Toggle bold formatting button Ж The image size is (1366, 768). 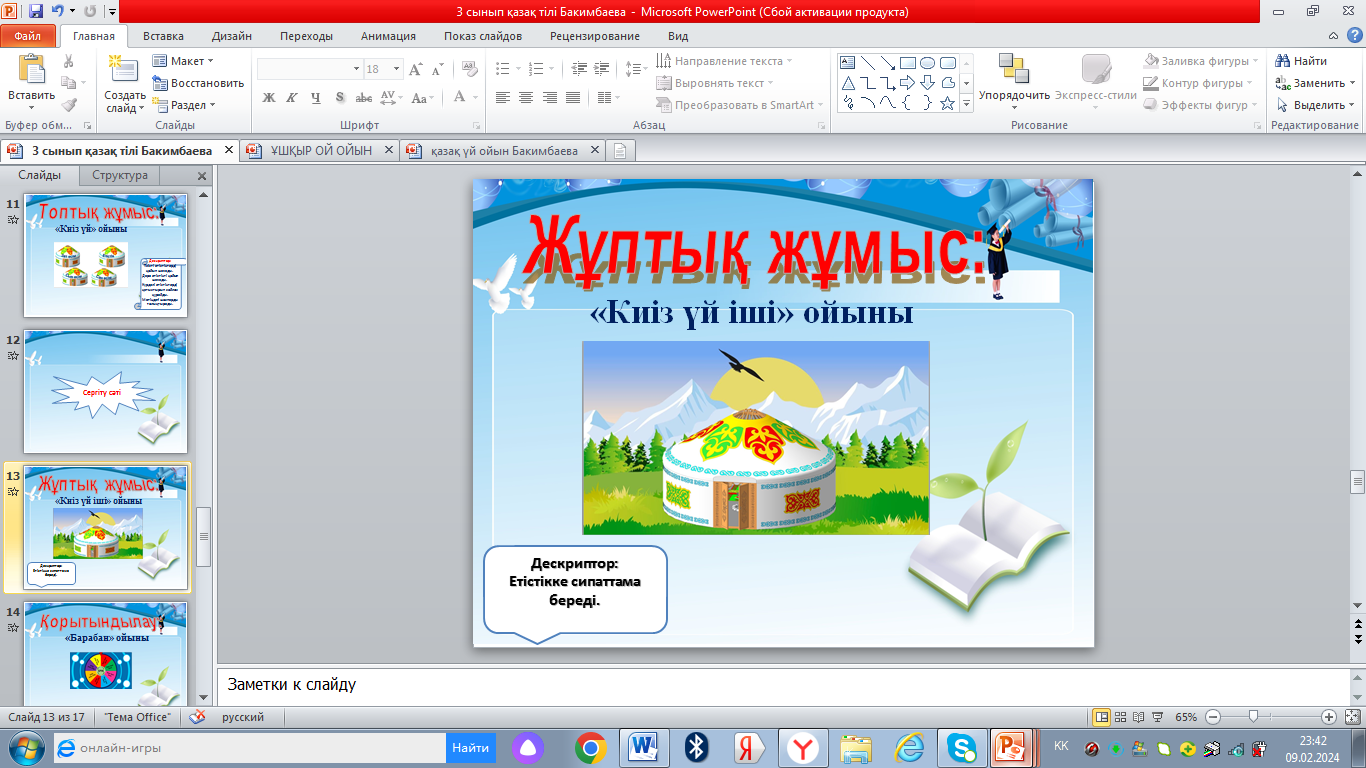[x=268, y=98]
